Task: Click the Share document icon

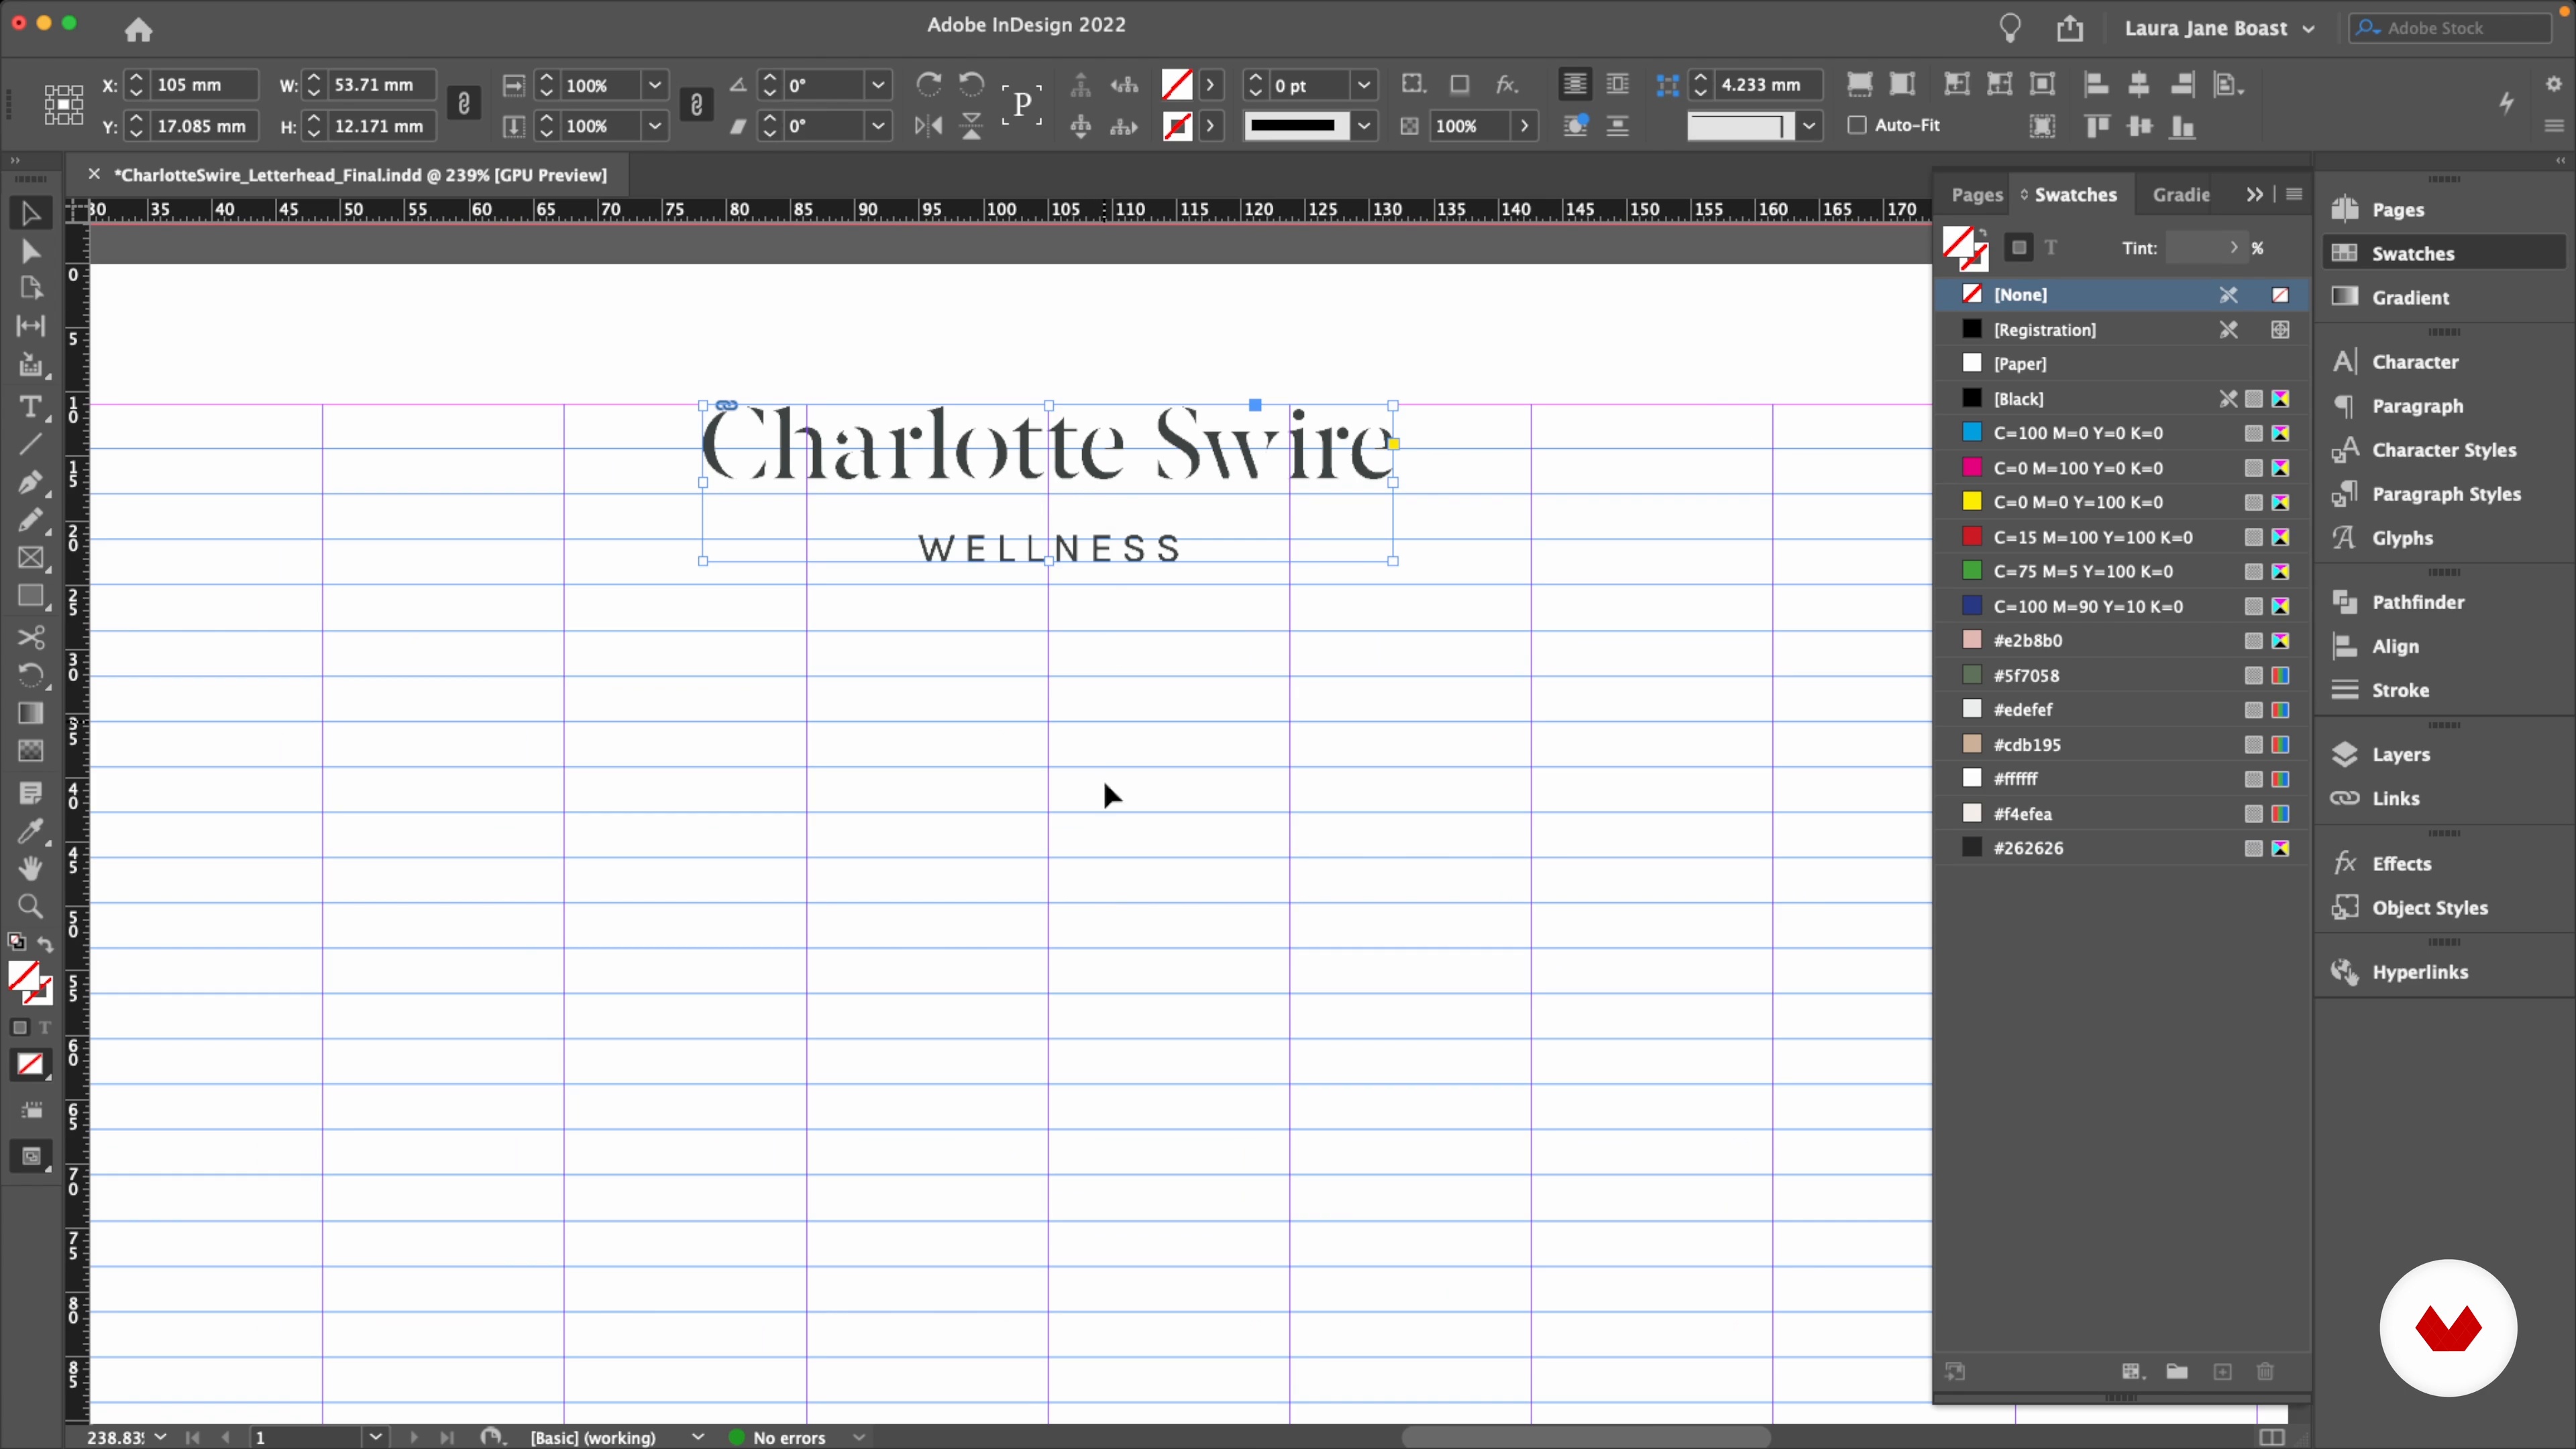Action: tap(2070, 28)
